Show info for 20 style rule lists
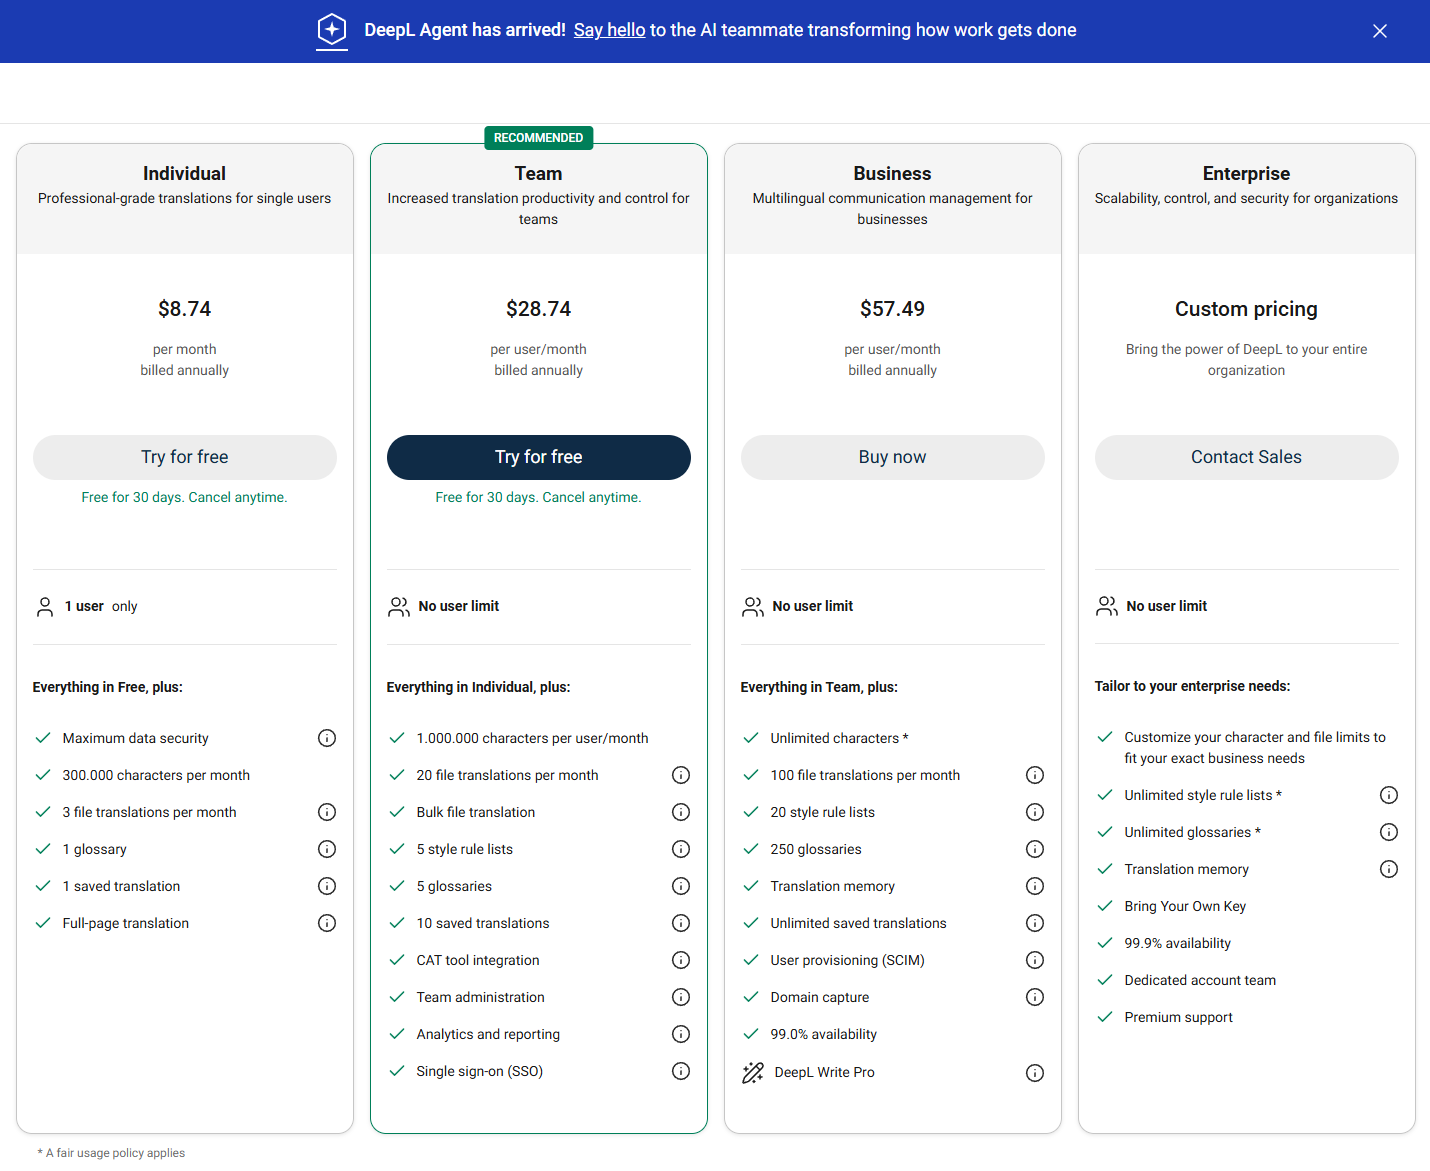The height and width of the screenshot is (1171, 1430). point(1035,812)
